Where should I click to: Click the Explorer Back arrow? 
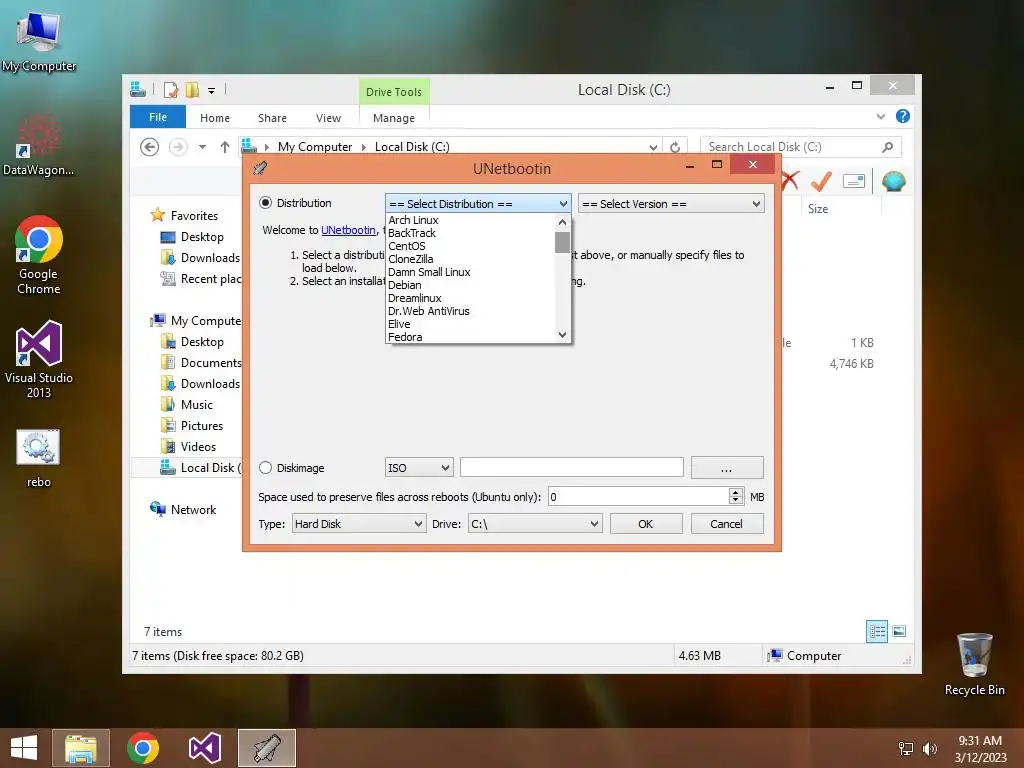point(150,147)
